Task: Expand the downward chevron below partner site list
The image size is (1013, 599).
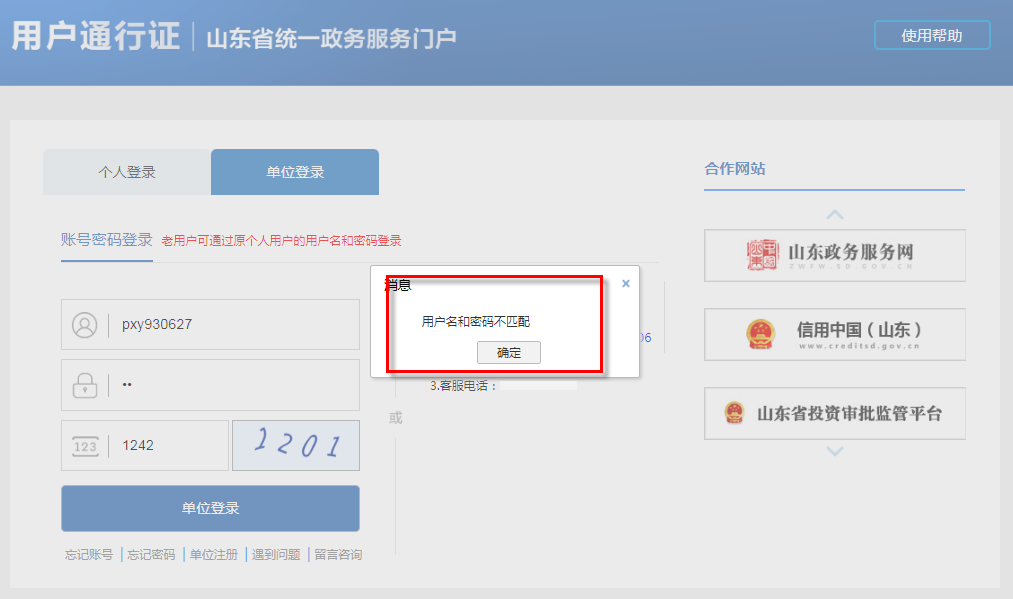Action: click(834, 451)
